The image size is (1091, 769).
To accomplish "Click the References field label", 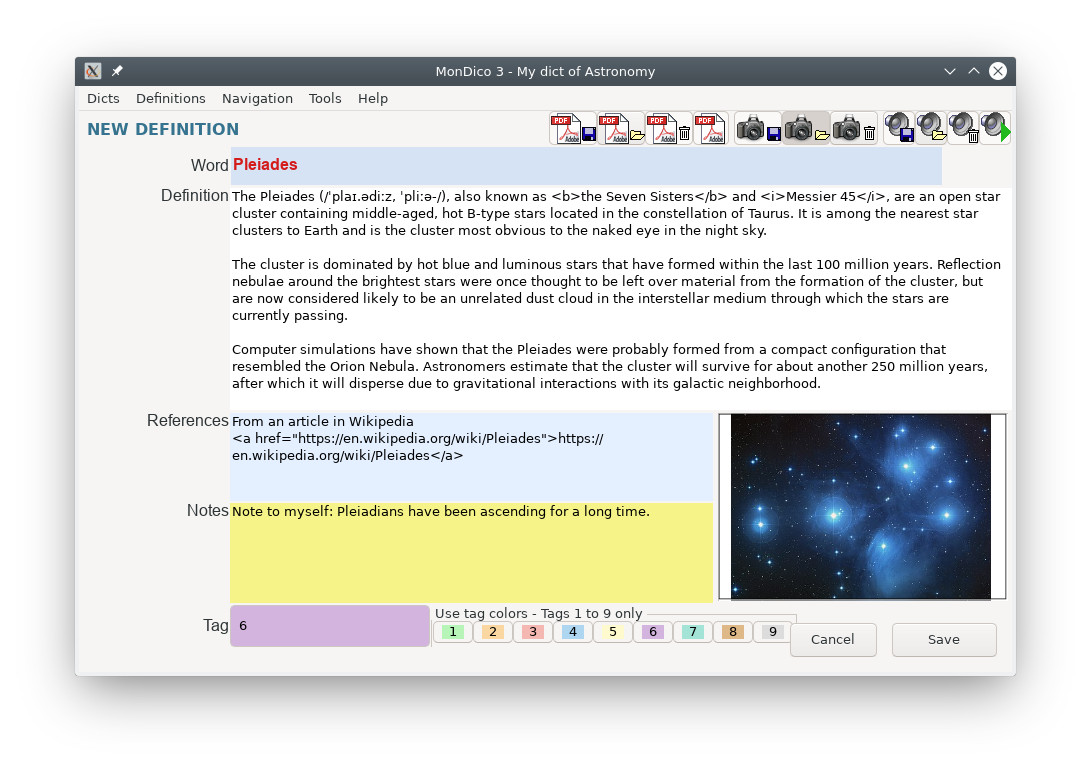I will click(x=187, y=420).
